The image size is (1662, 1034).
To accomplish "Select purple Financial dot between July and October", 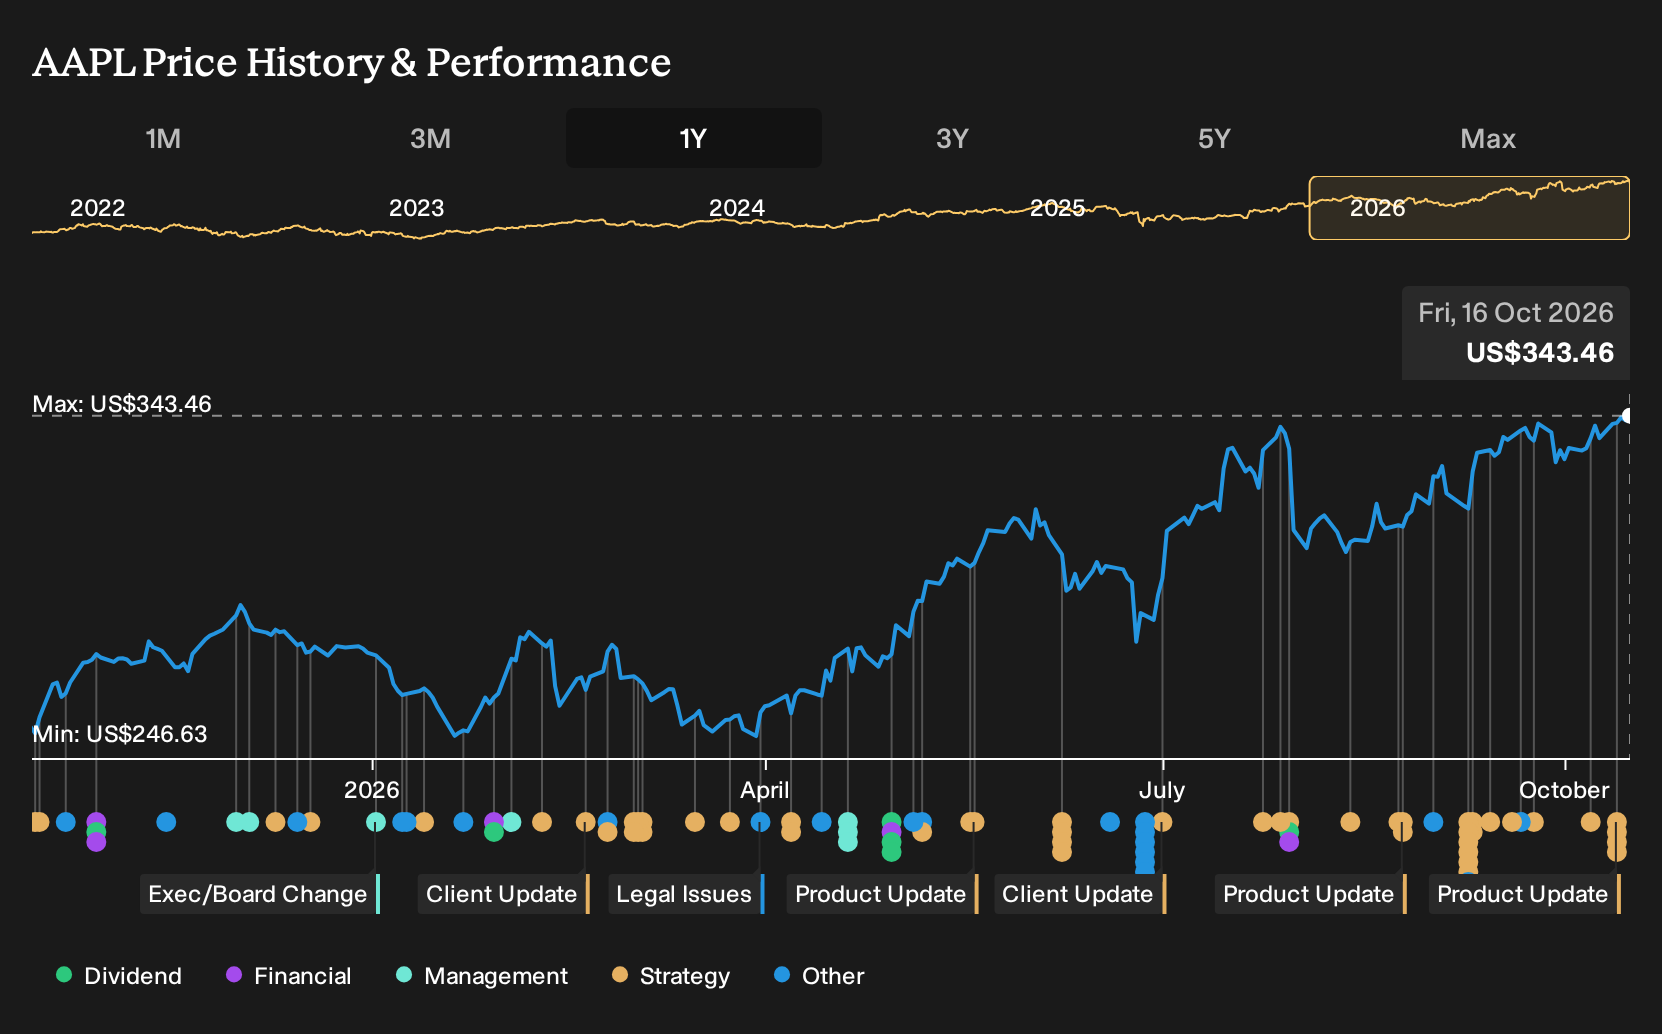I will click(1289, 842).
